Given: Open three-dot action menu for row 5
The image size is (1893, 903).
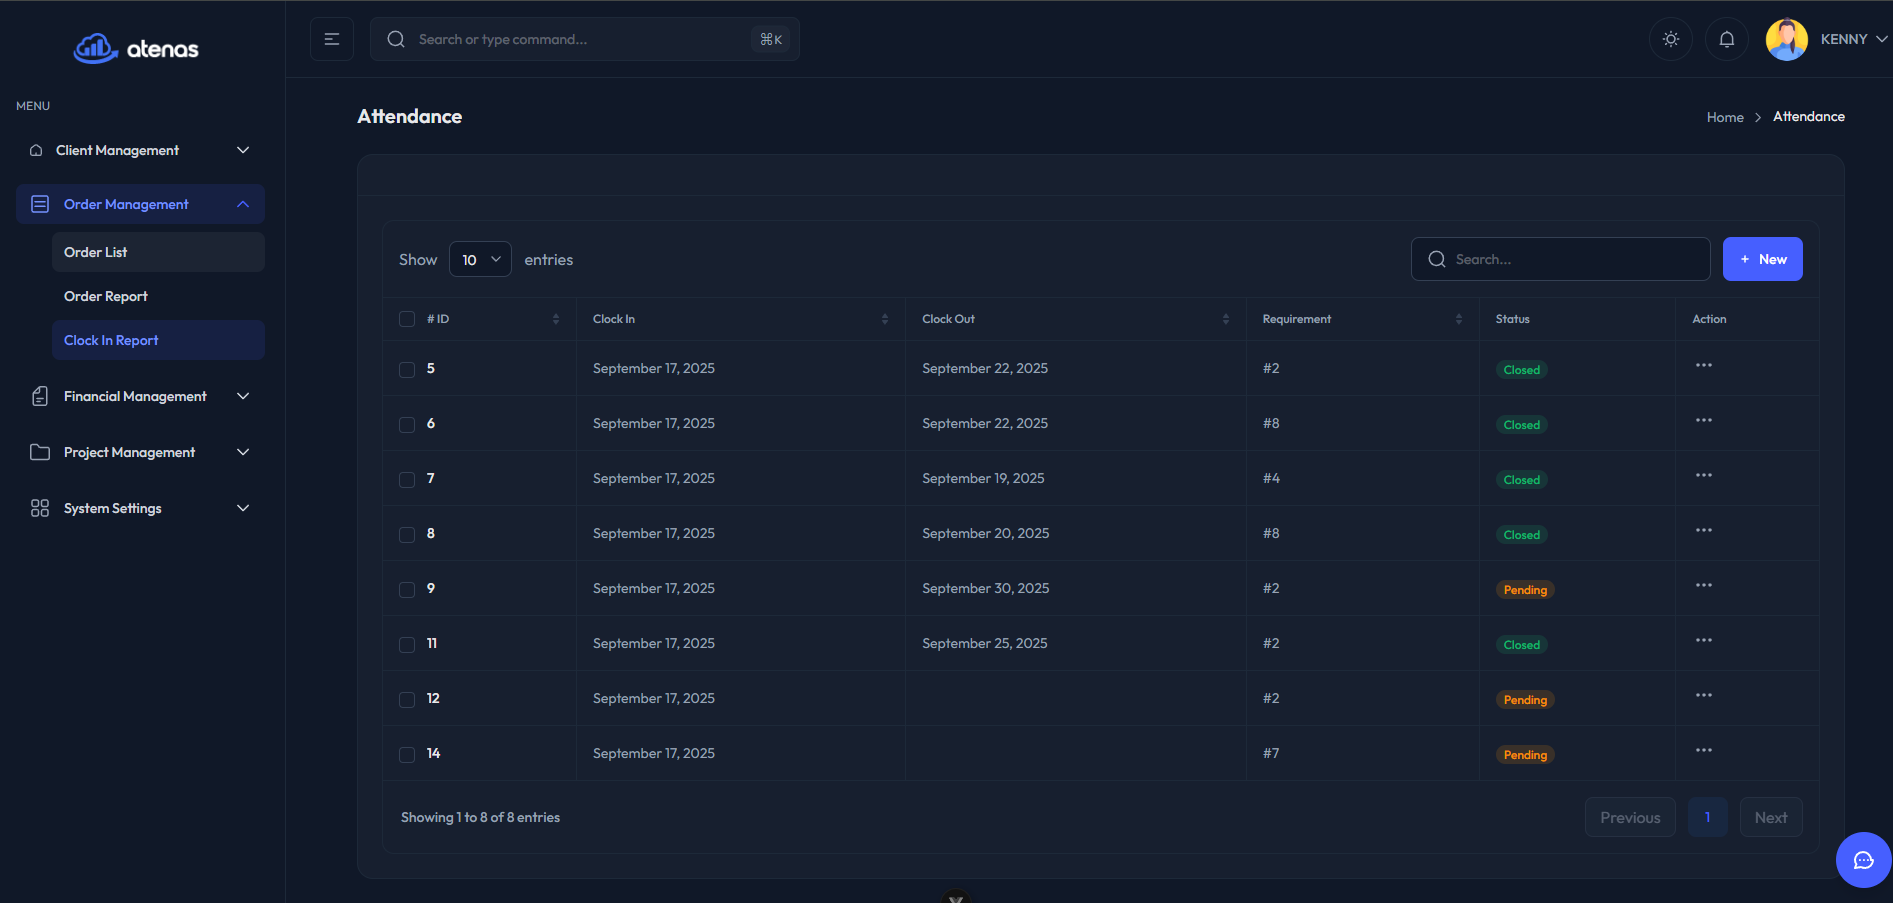Looking at the screenshot, I should (1703, 366).
